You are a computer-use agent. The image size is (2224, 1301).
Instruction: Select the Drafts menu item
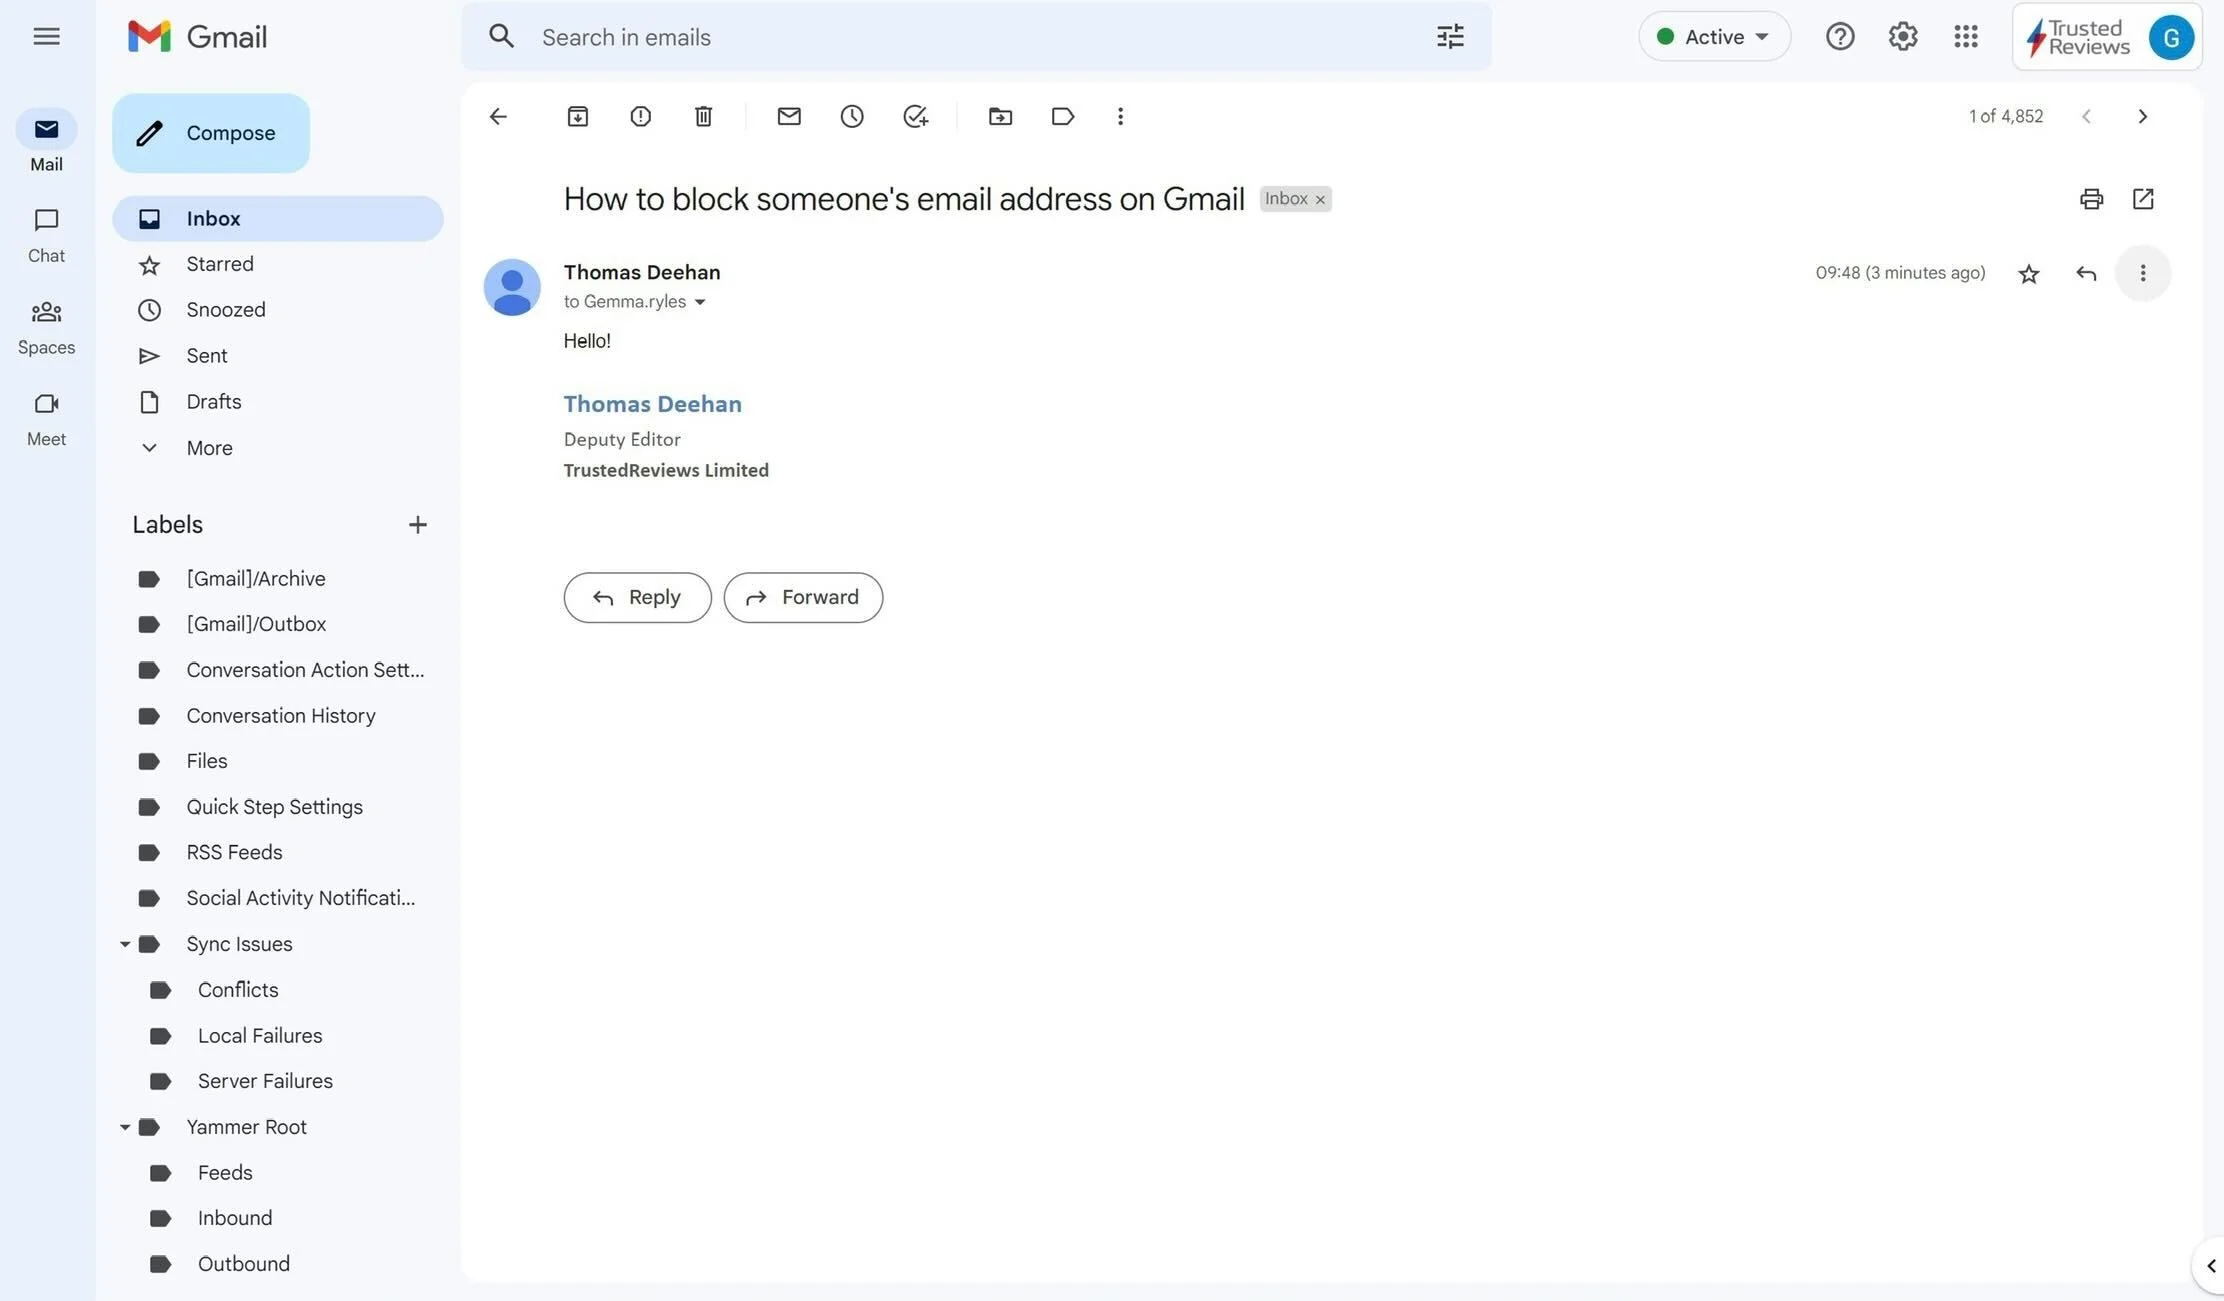(x=214, y=403)
